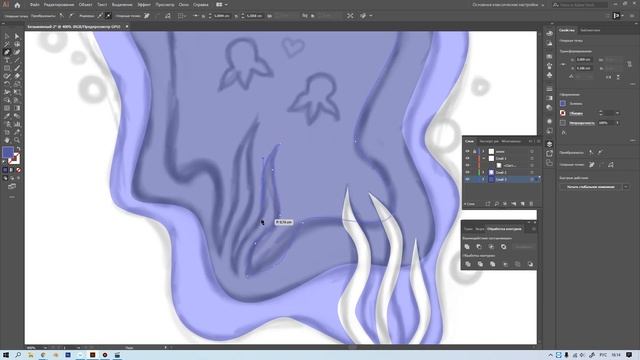The image size is (640, 360).
Task: Go to Illustrator Home screen icon
Action: pyautogui.click(x=17, y=5)
